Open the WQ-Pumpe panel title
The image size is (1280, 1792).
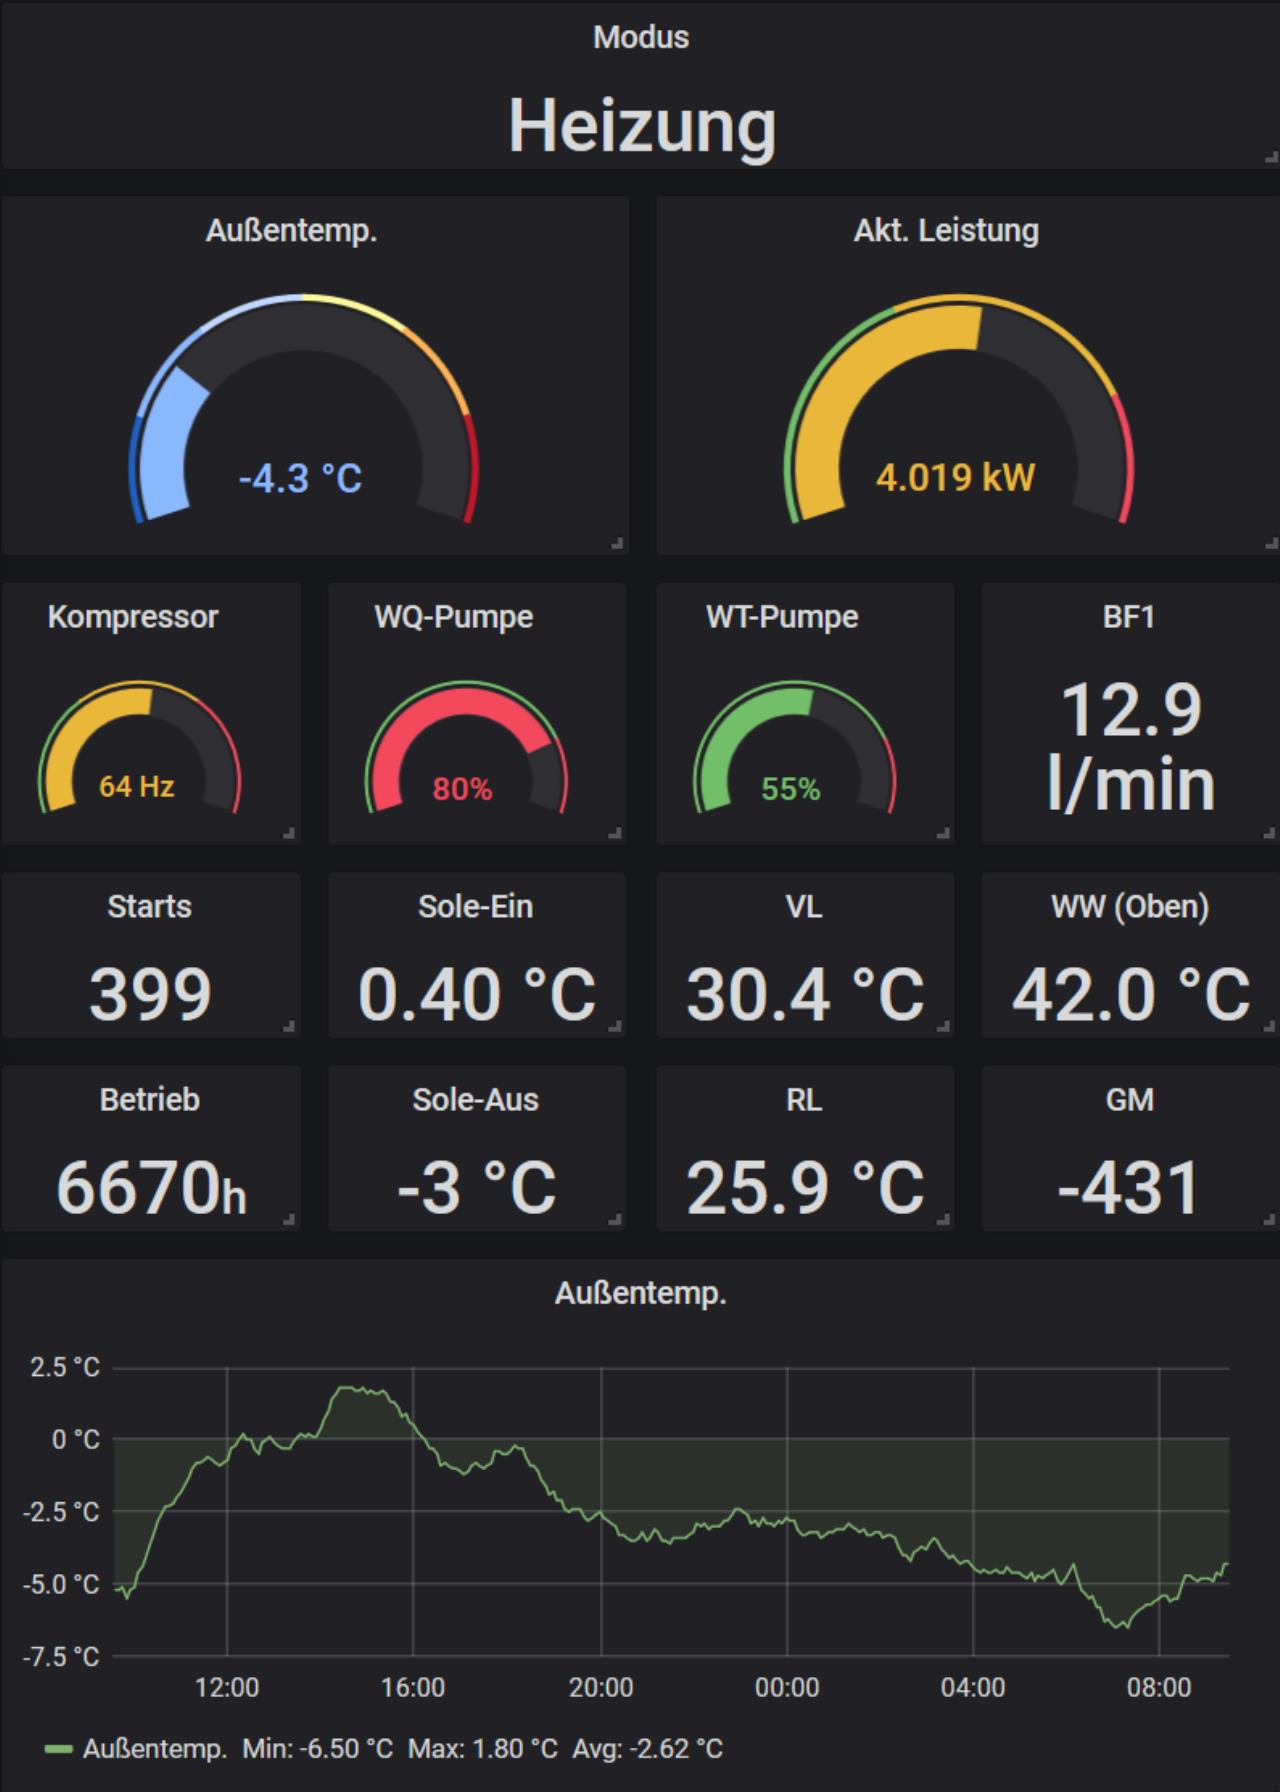454,616
